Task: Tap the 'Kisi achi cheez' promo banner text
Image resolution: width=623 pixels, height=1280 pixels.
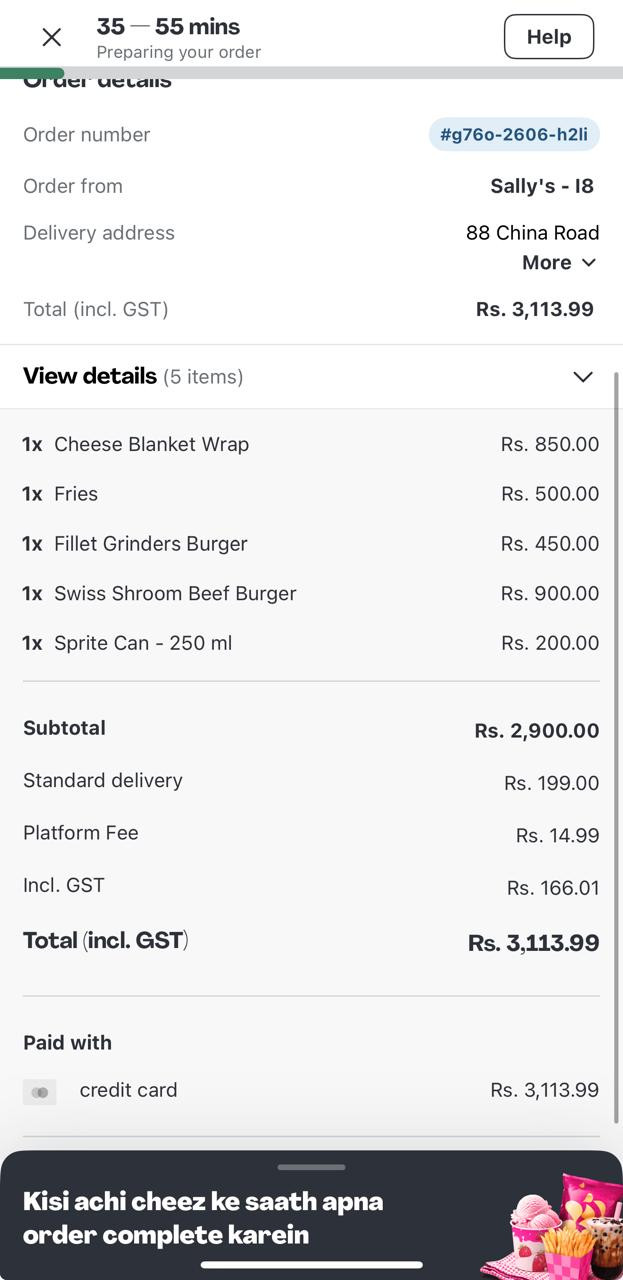Action: tap(203, 1217)
